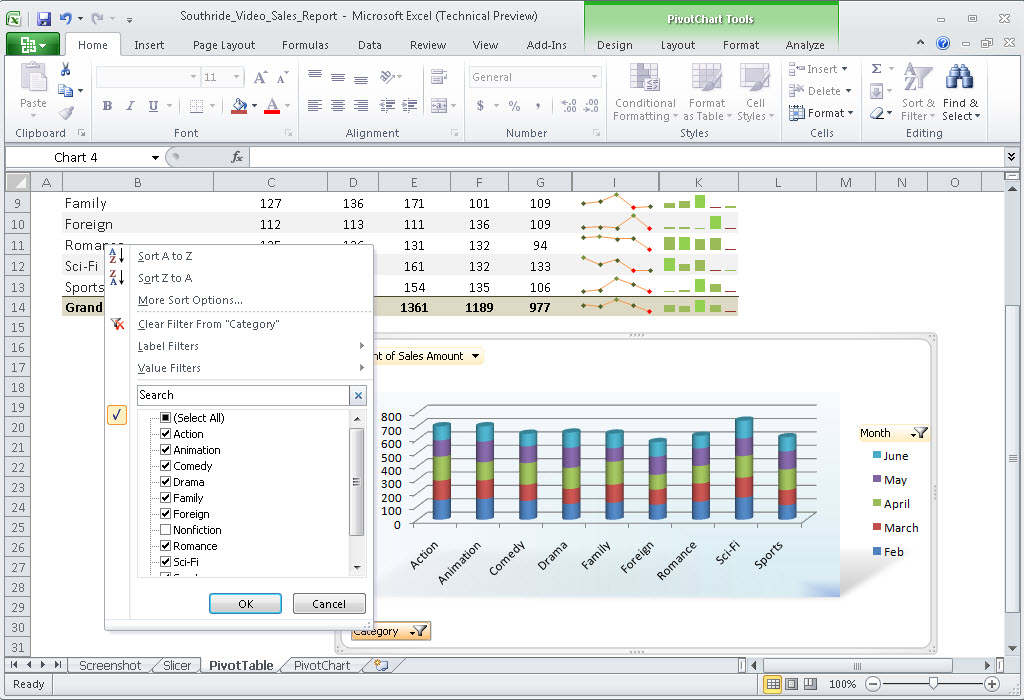Increase font size with Grow Font icon
The image size is (1024, 700).
[x=259, y=78]
